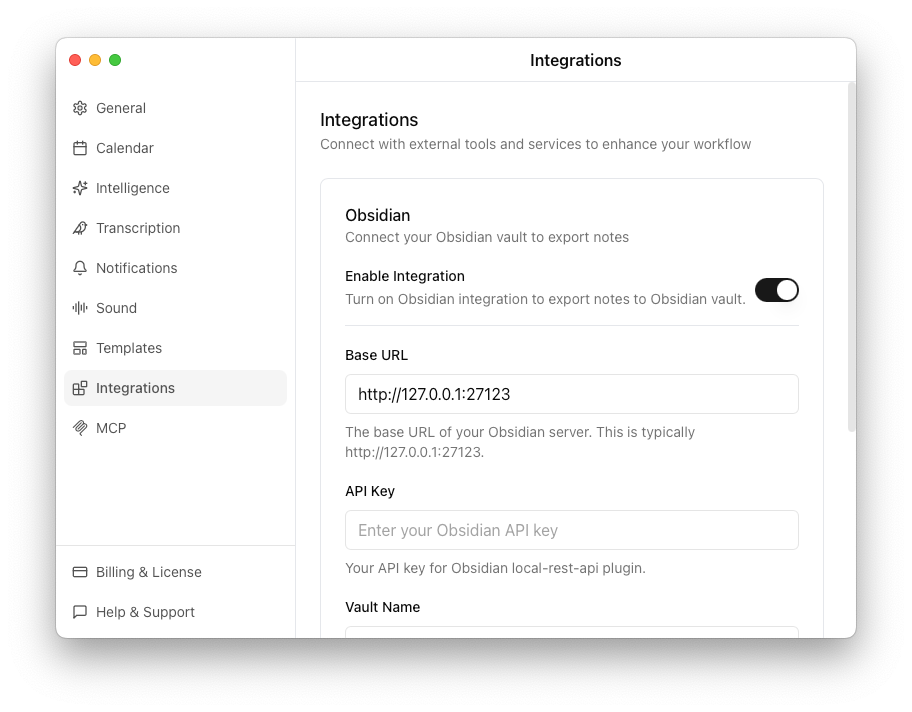Click the Sound waveform icon

pos(80,308)
